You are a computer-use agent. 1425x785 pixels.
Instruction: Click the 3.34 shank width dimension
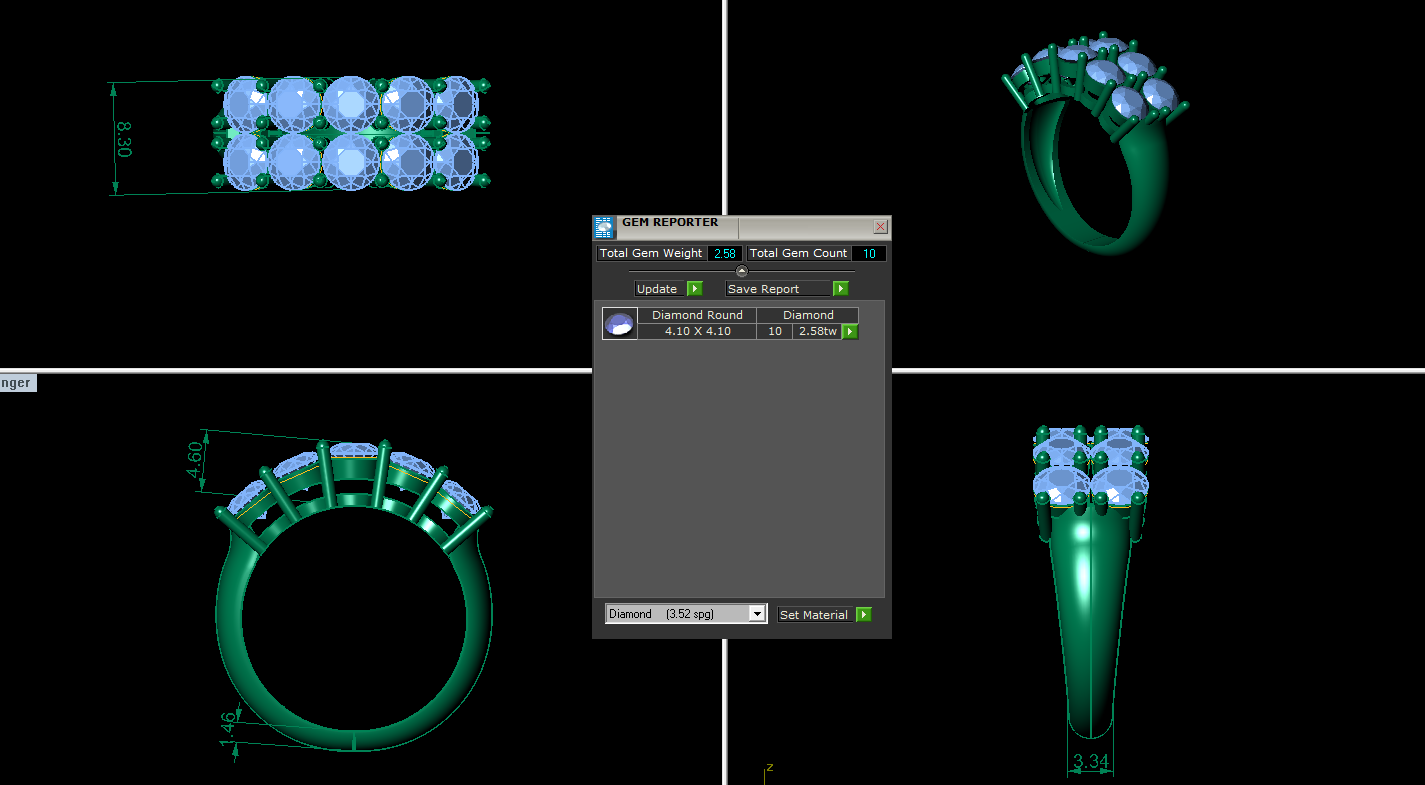1091,762
